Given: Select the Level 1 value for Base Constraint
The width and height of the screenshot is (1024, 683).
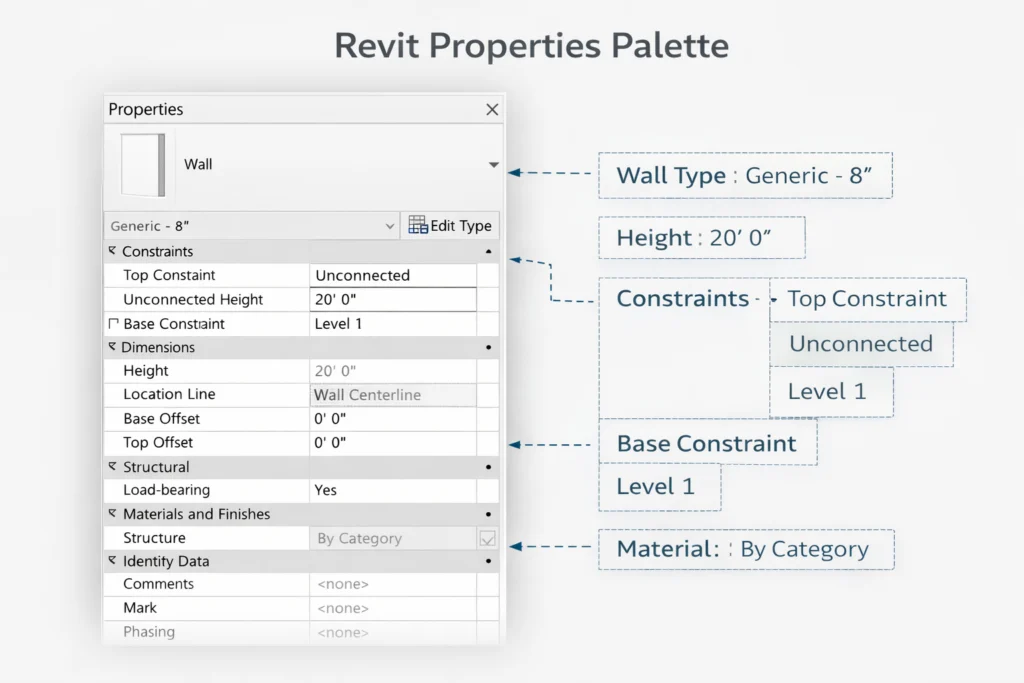Looking at the screenshot, I should pyautogui.click(x=392, y=323).
